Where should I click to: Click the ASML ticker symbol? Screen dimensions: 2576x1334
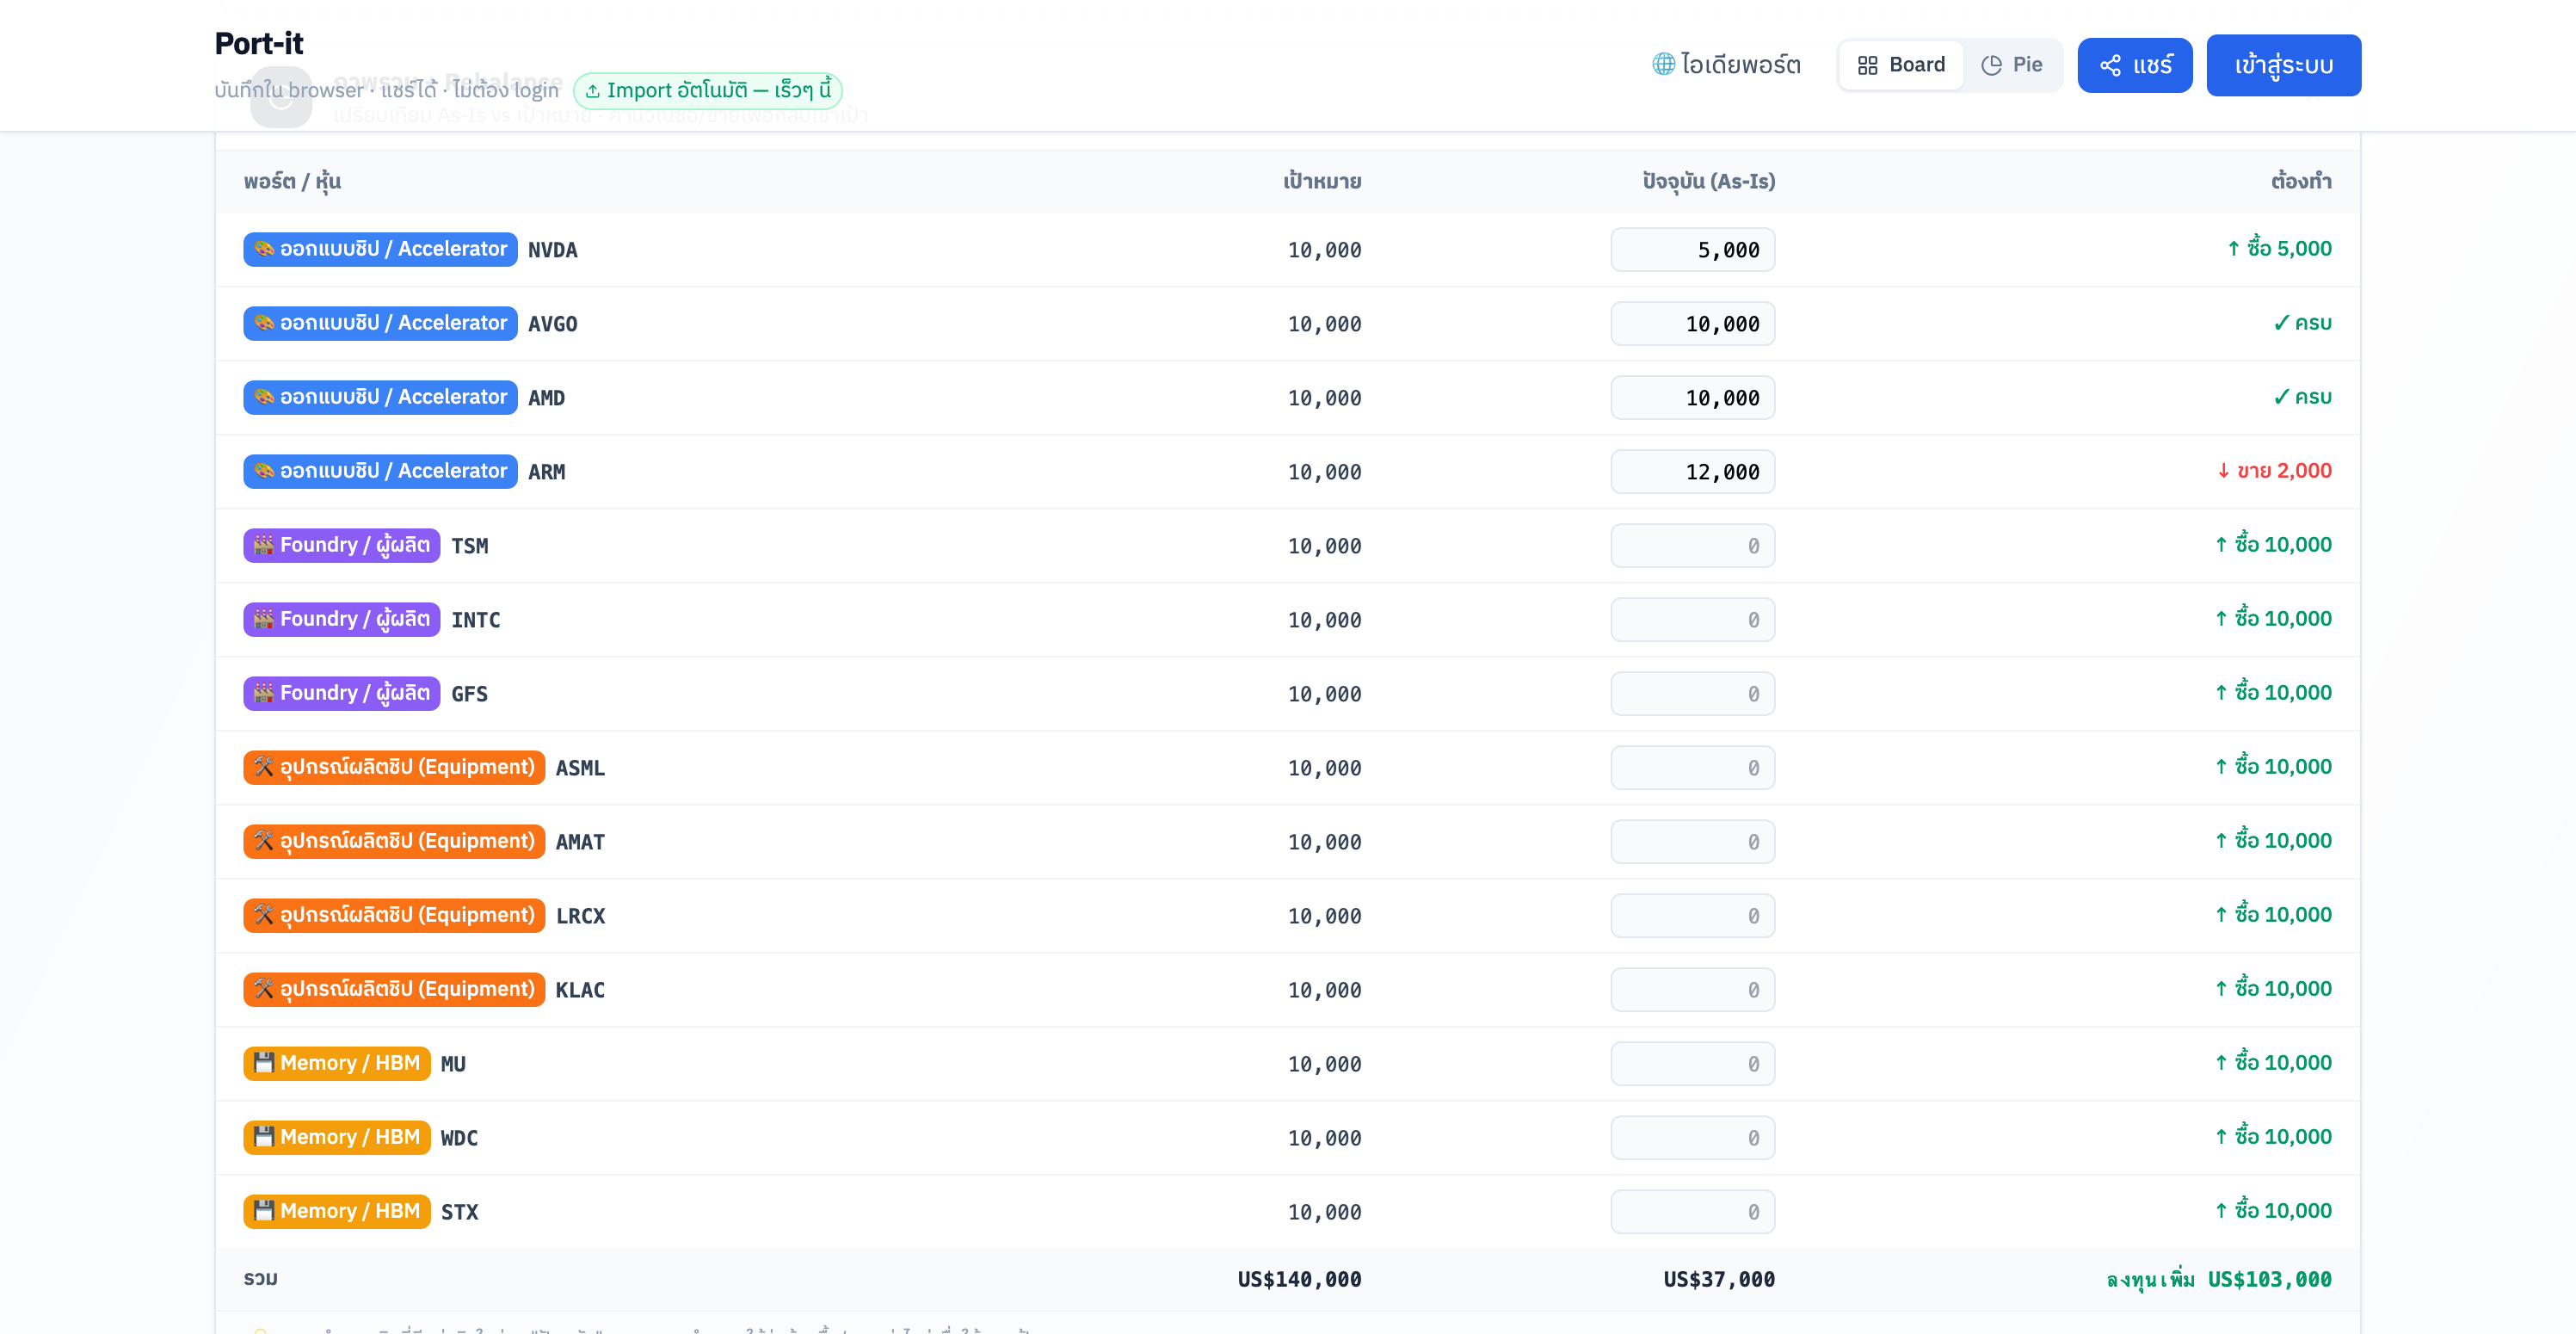pos(580,768)
